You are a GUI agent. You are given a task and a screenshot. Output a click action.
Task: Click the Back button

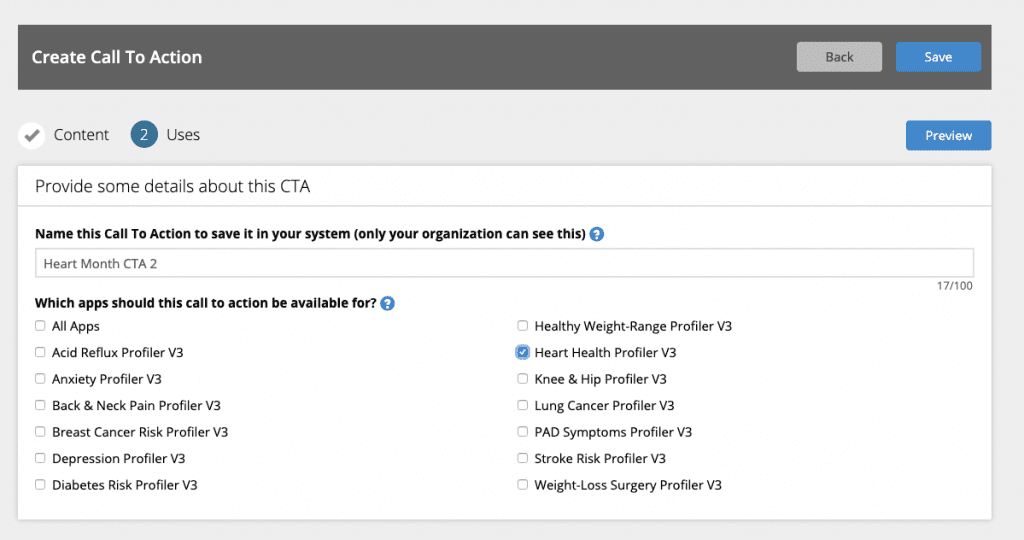[x=839, y=57]
